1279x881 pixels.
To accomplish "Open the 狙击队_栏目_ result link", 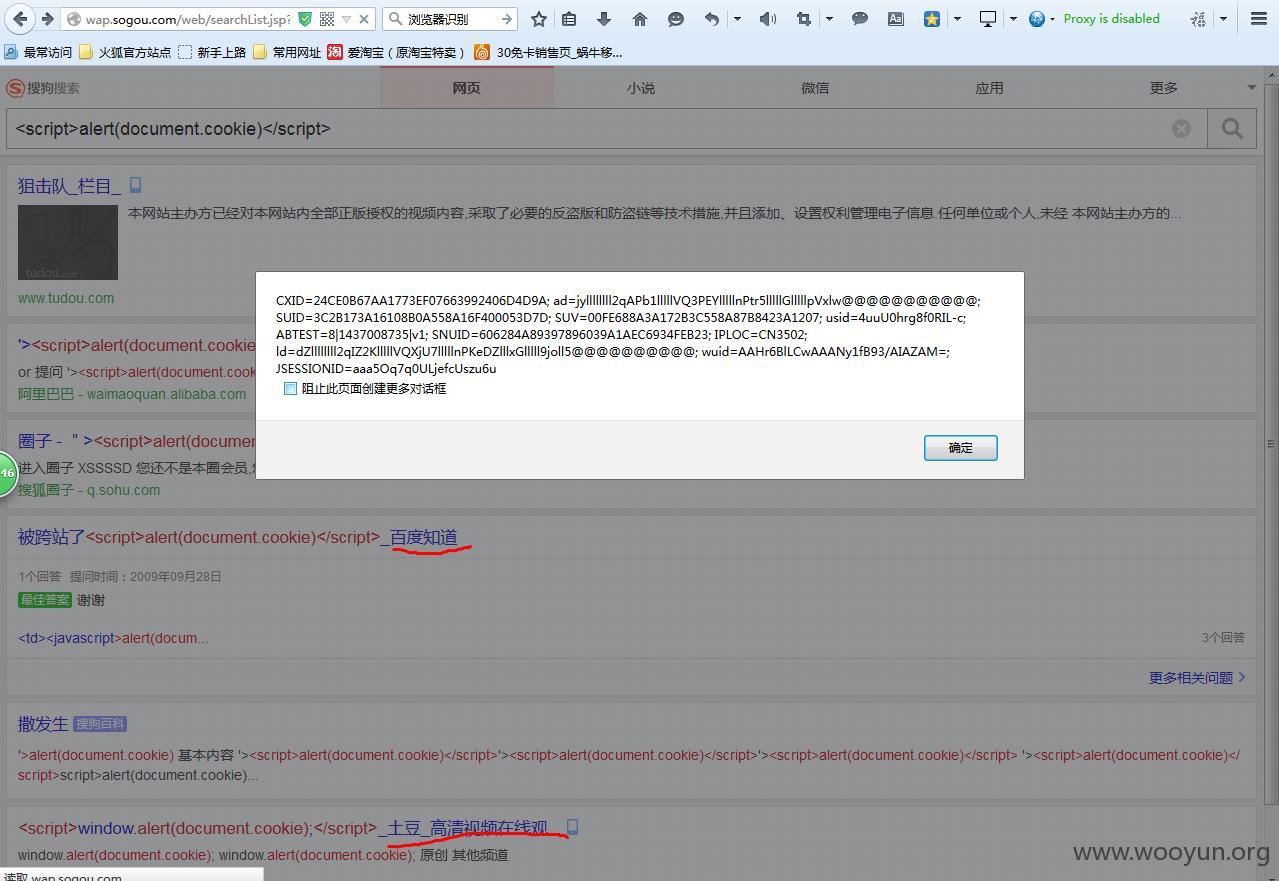I will pyautogui.click(x=69, y=185).
